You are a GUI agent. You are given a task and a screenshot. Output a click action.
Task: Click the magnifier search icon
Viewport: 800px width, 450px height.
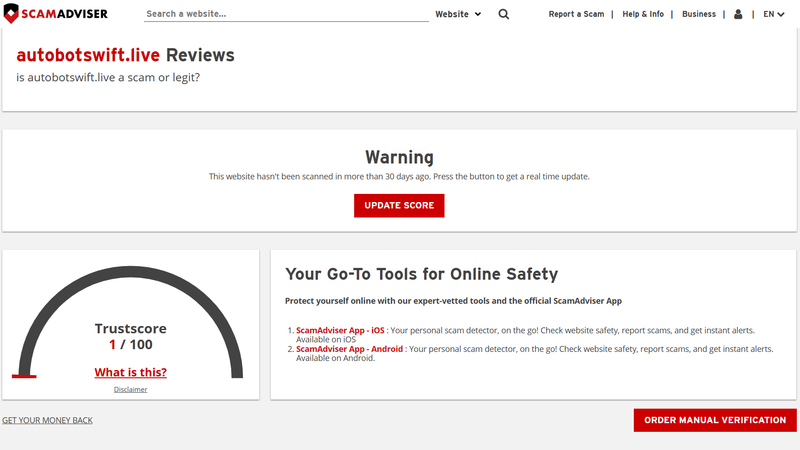(504, 14)
